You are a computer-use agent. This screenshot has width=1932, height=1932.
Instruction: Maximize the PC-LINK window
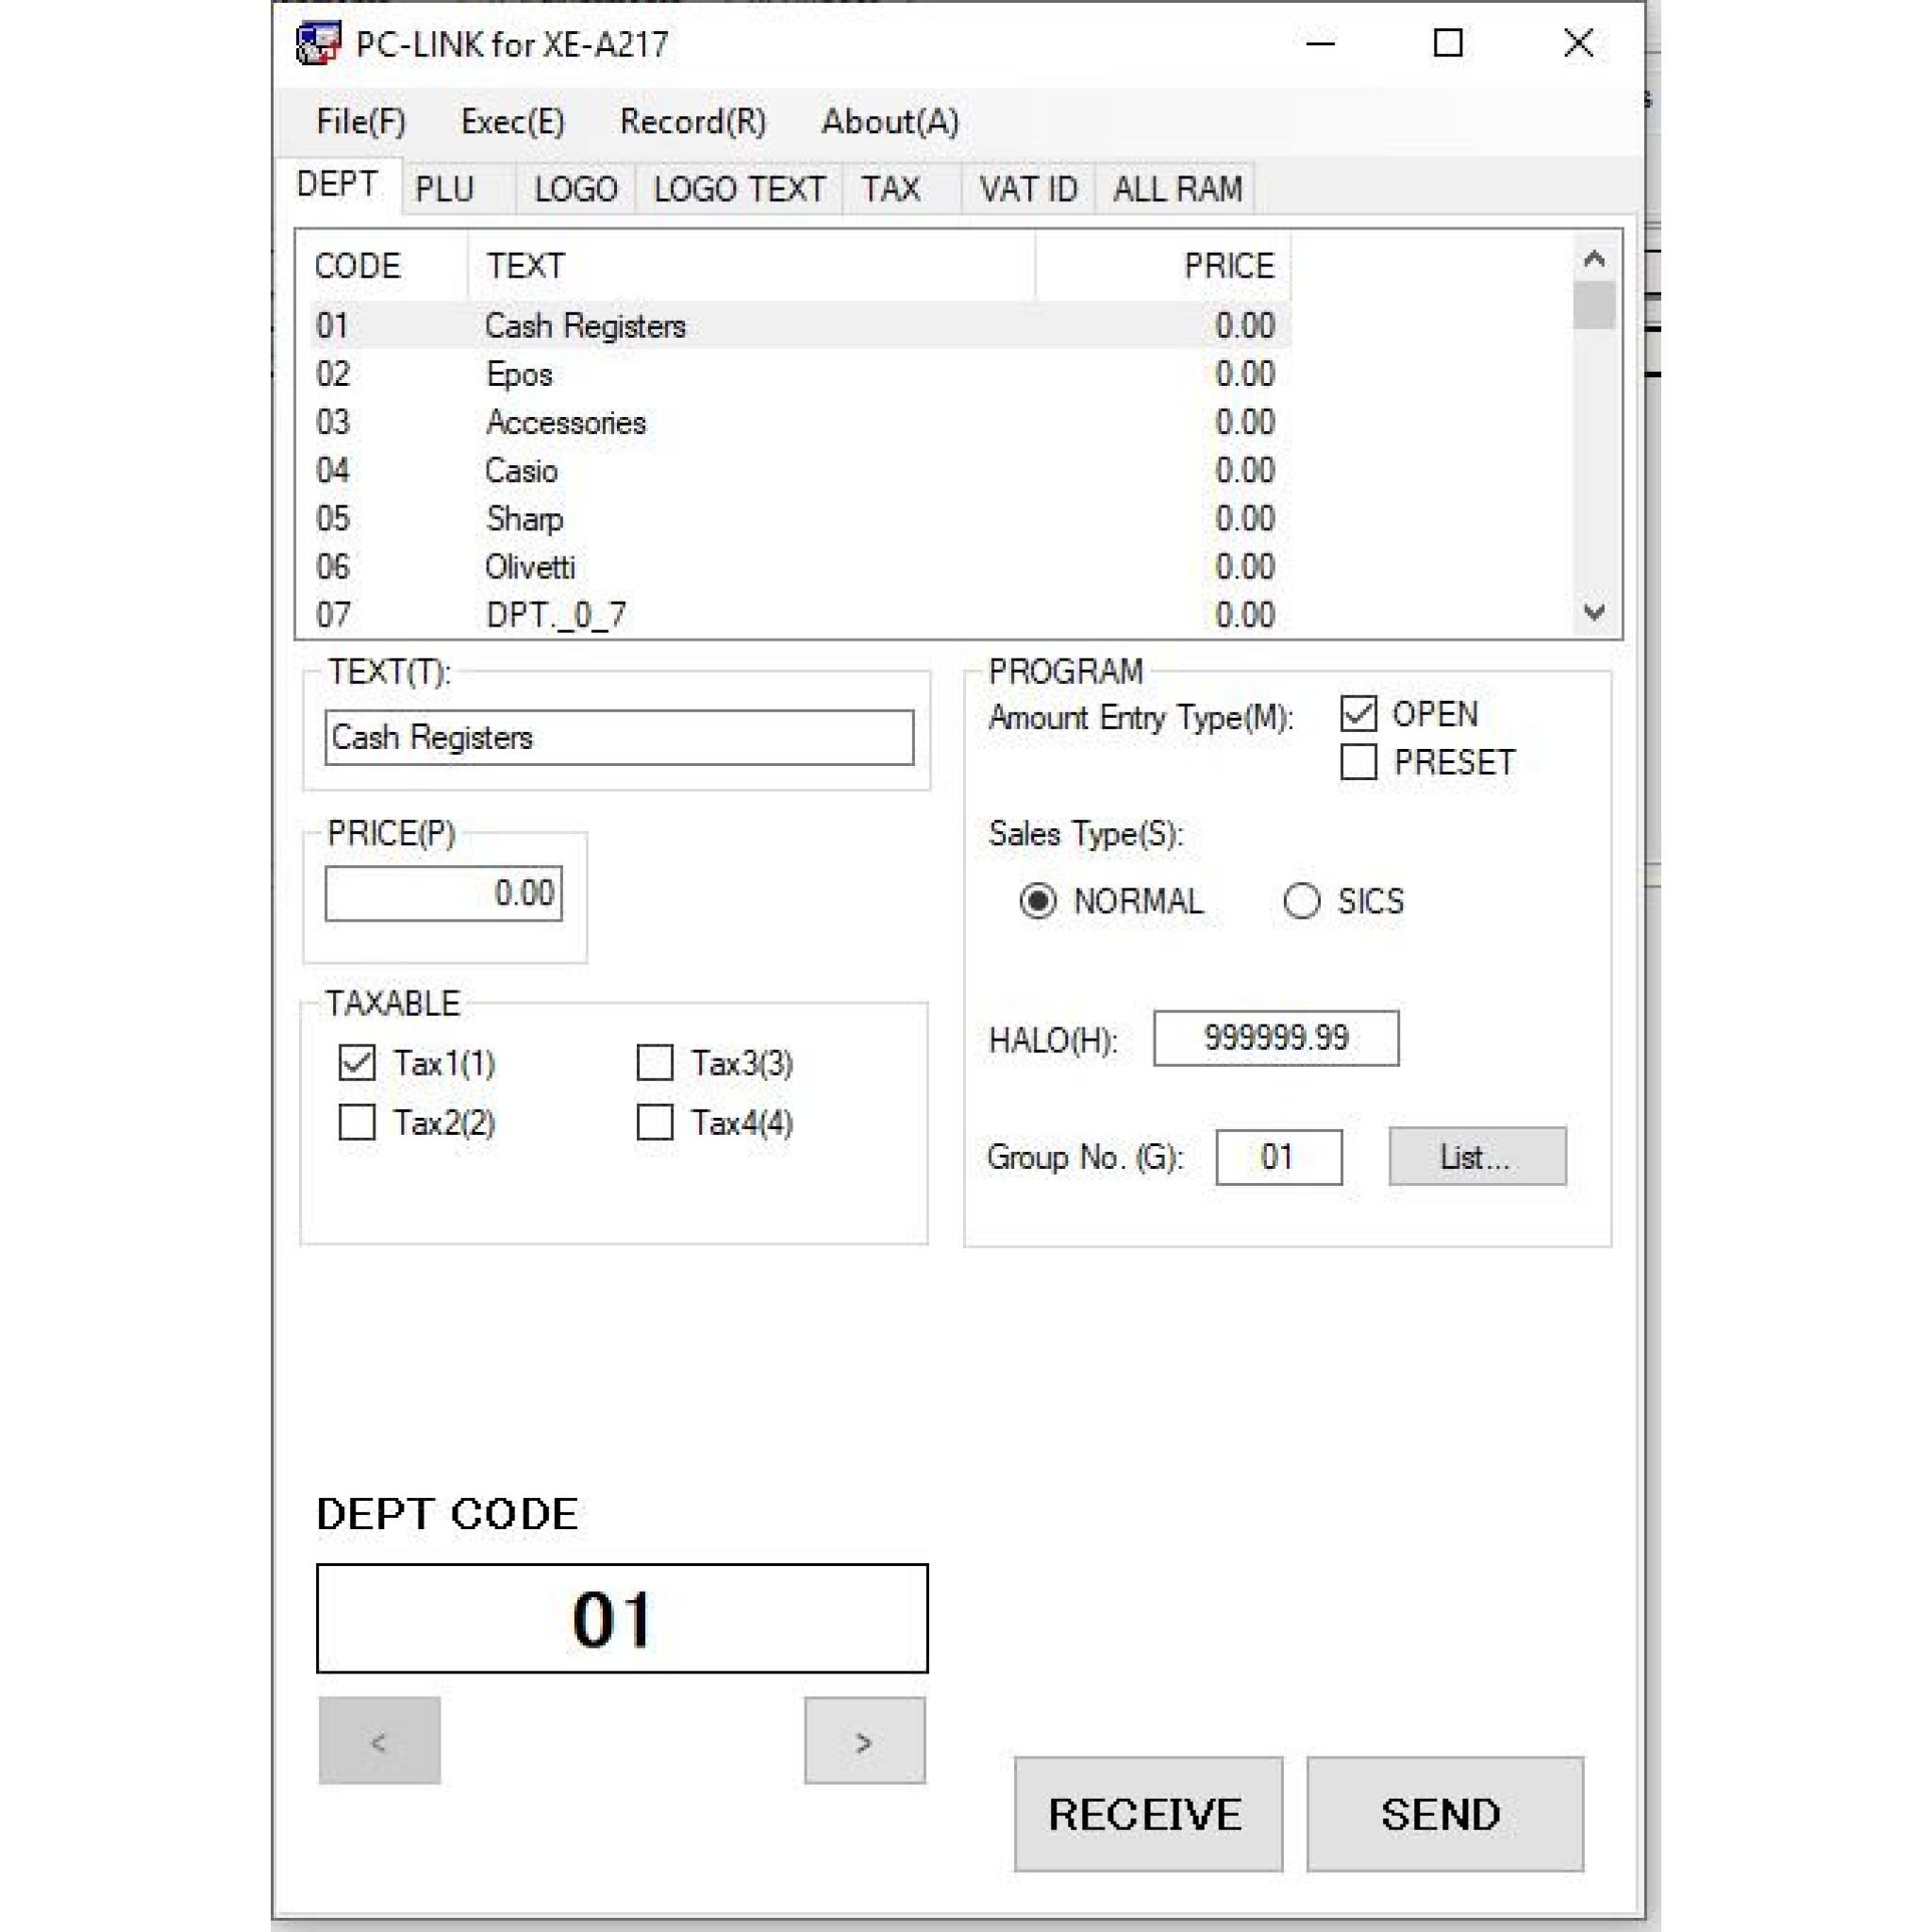(x=1448, y=44)
